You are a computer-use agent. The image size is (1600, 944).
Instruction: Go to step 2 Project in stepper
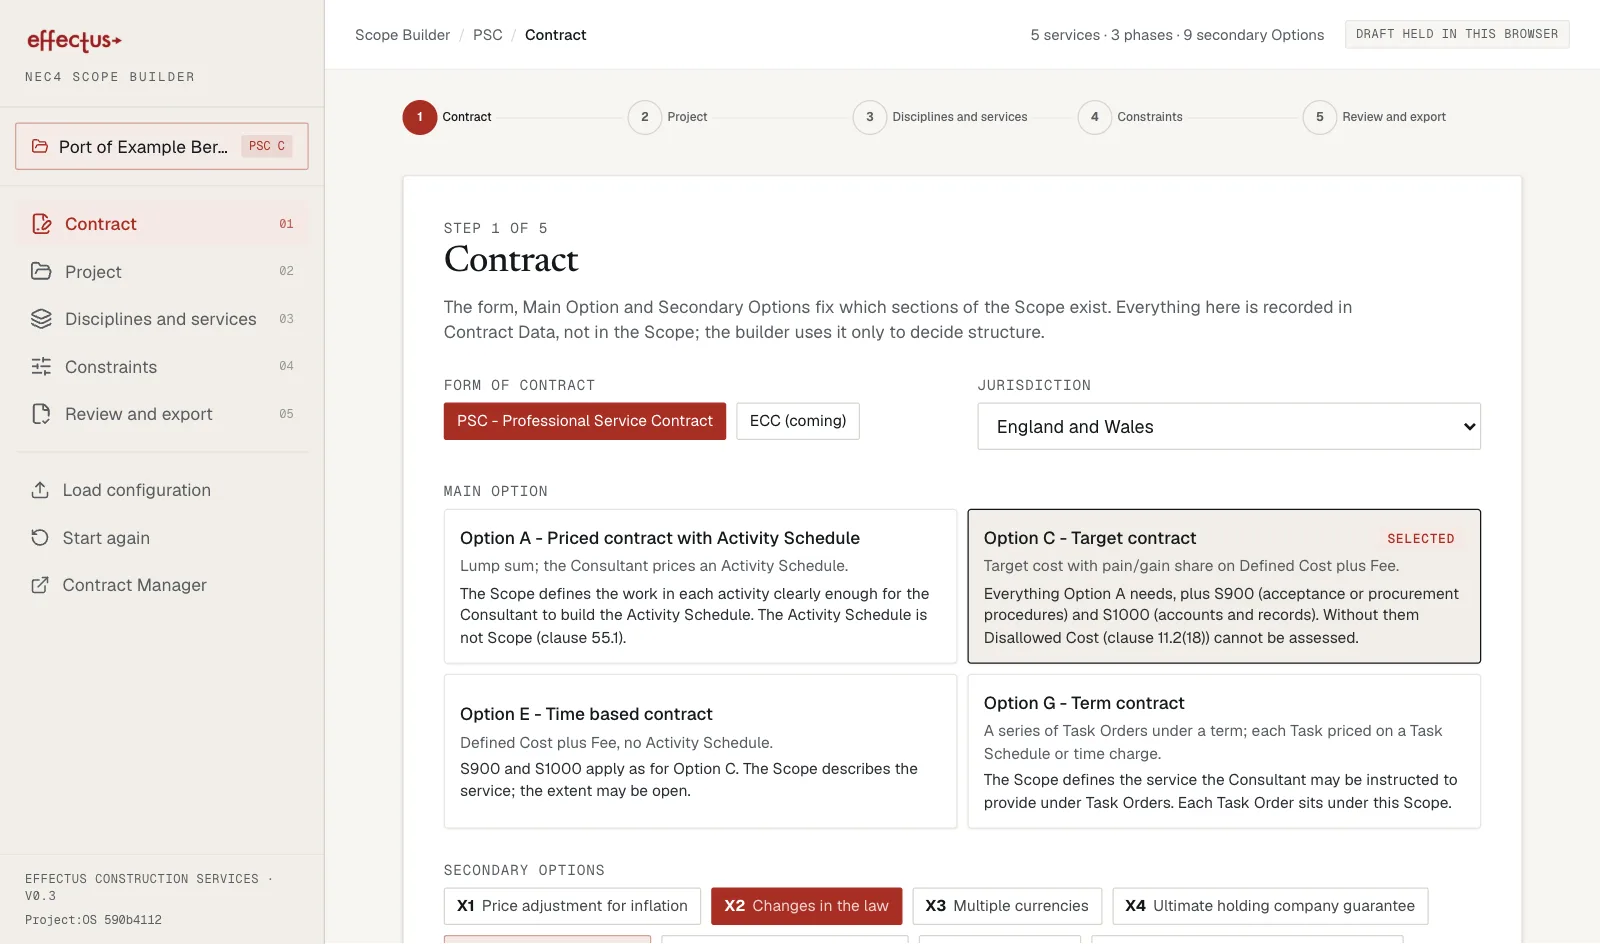[x=667, y=117]
